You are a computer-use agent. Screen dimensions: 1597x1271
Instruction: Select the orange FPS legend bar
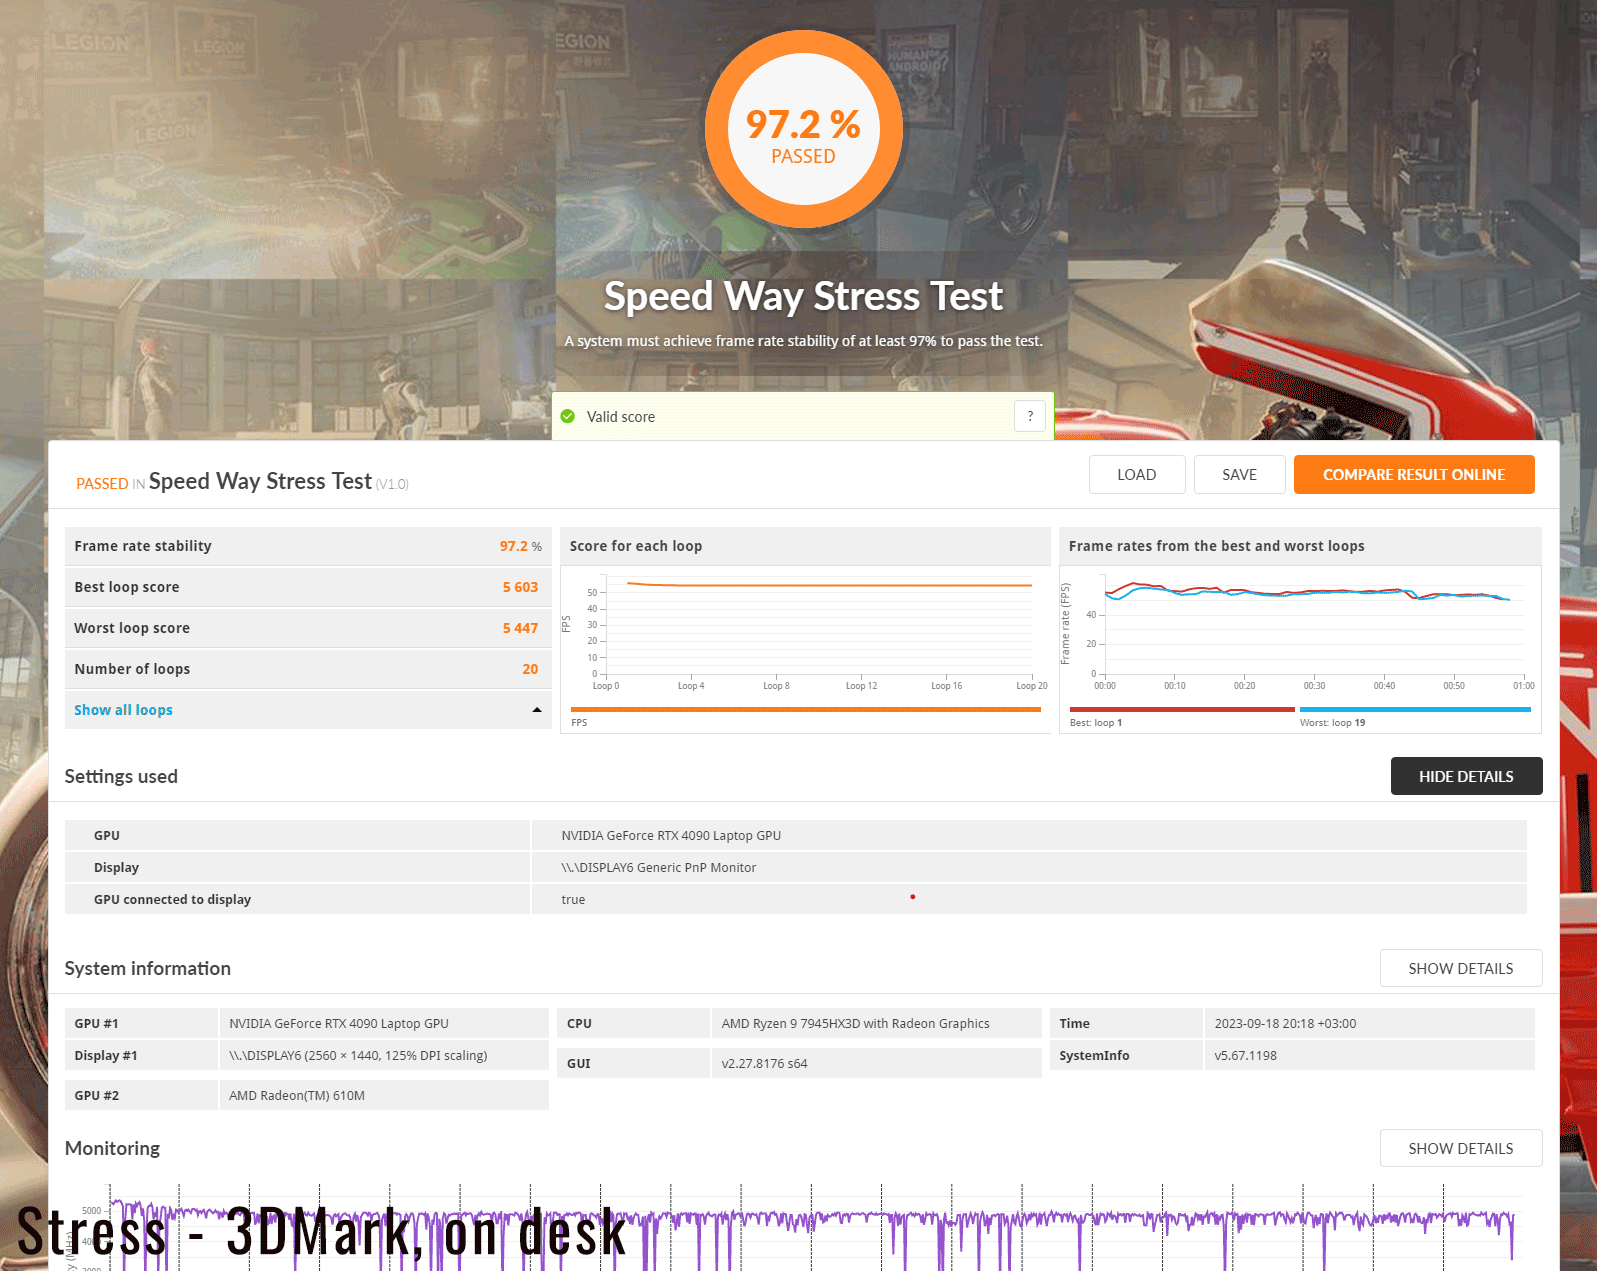[805, 710]
